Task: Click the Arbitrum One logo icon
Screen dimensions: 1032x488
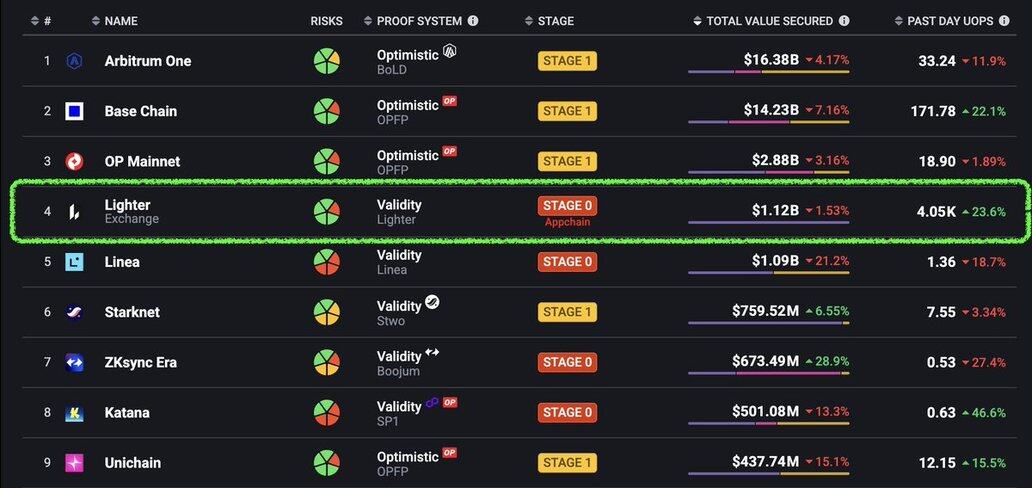Action: pos(74,61)
